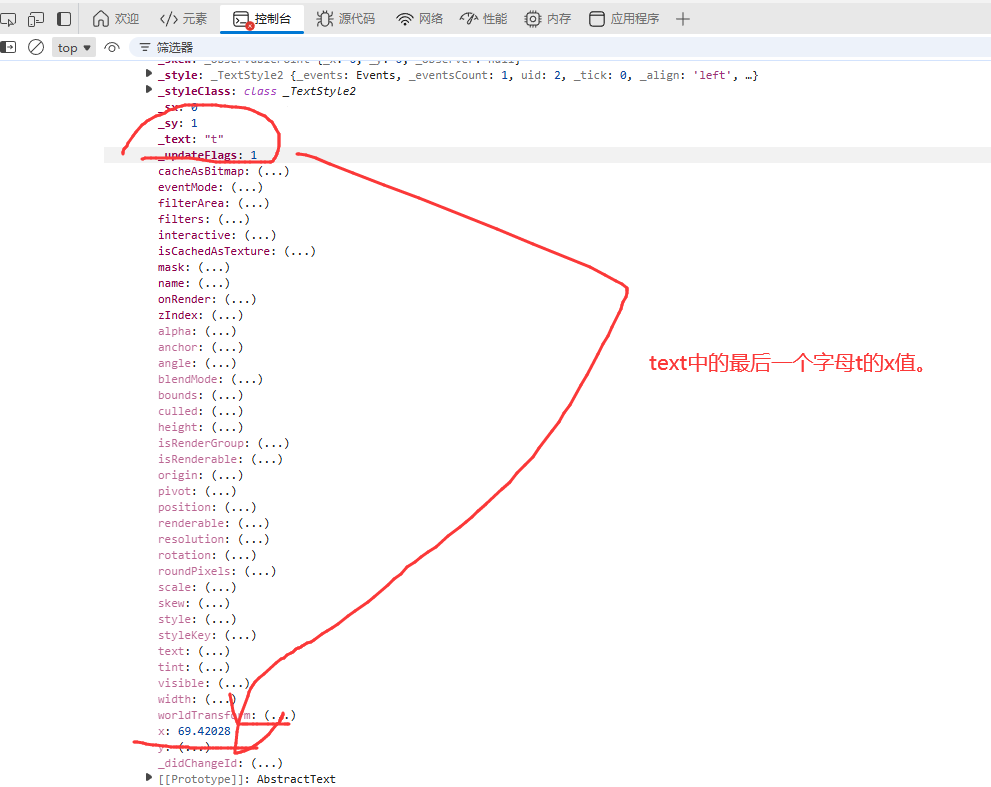Invoke getter for styleKey (...)
The width and height of the screenshot is (991, 787).
[240, 635]
